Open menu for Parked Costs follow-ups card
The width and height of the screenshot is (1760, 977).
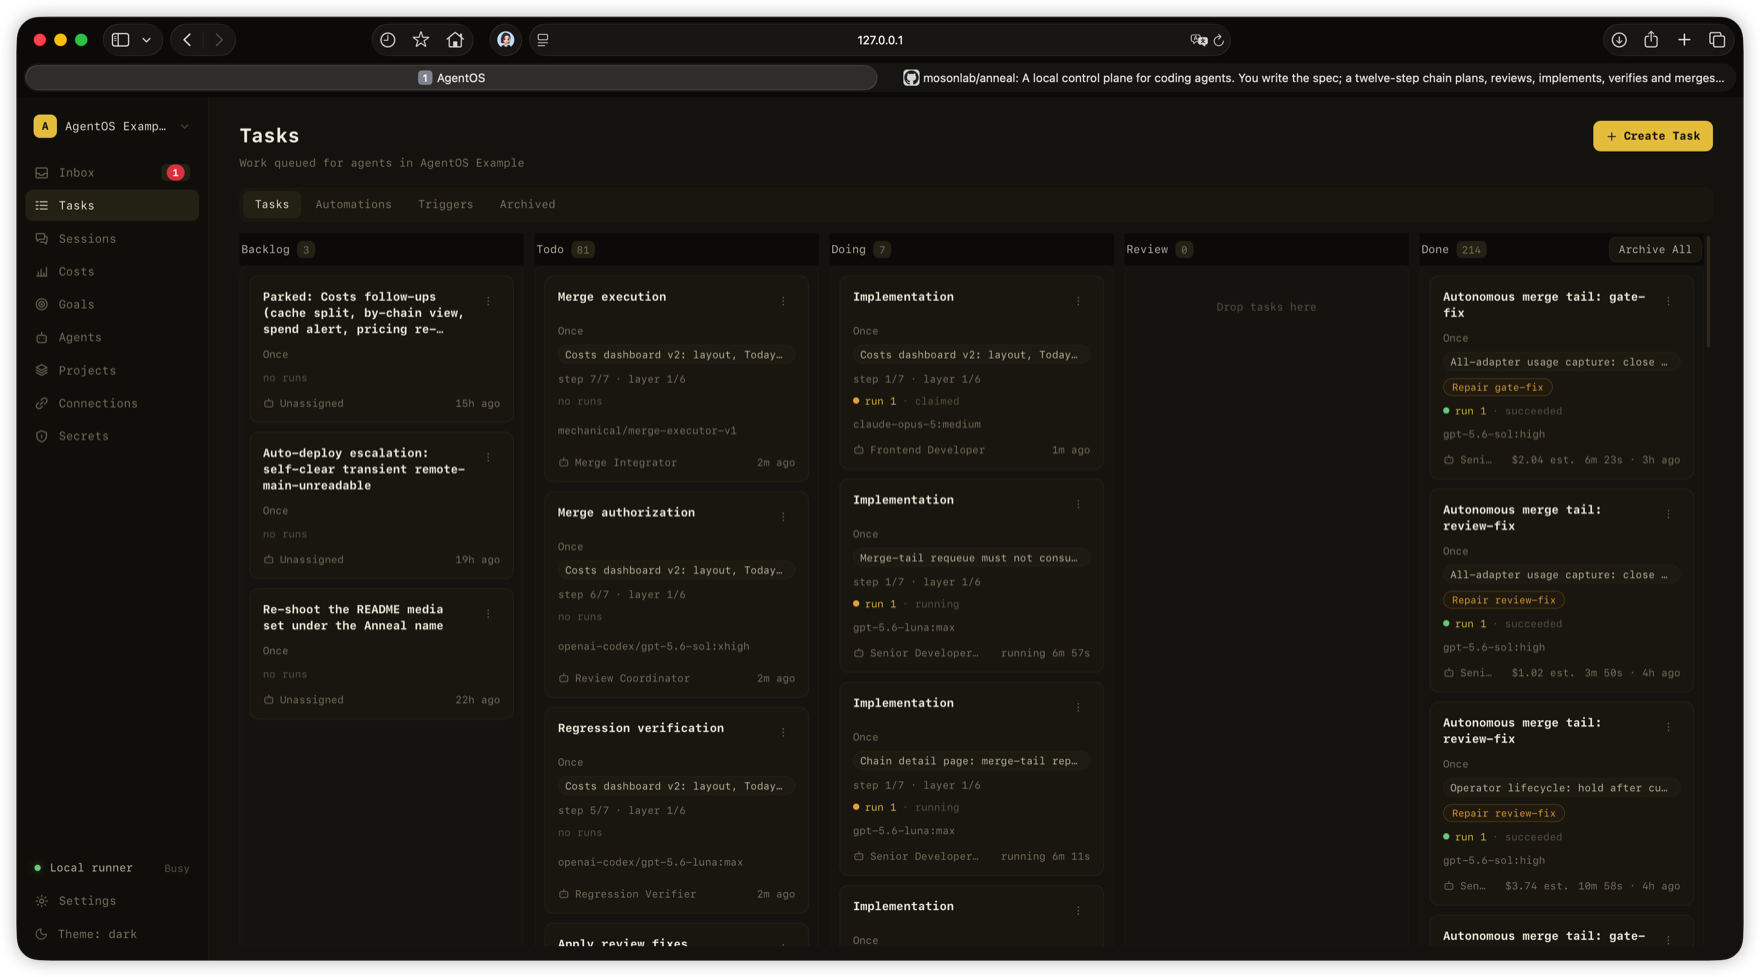click(x=488, y=301)
